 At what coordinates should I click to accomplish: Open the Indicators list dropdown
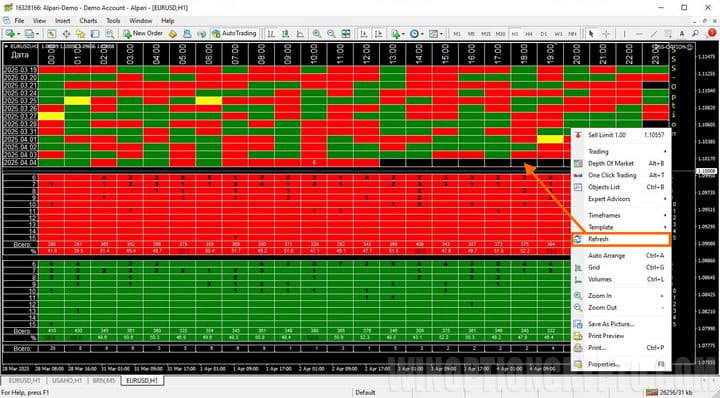[398, 34]
